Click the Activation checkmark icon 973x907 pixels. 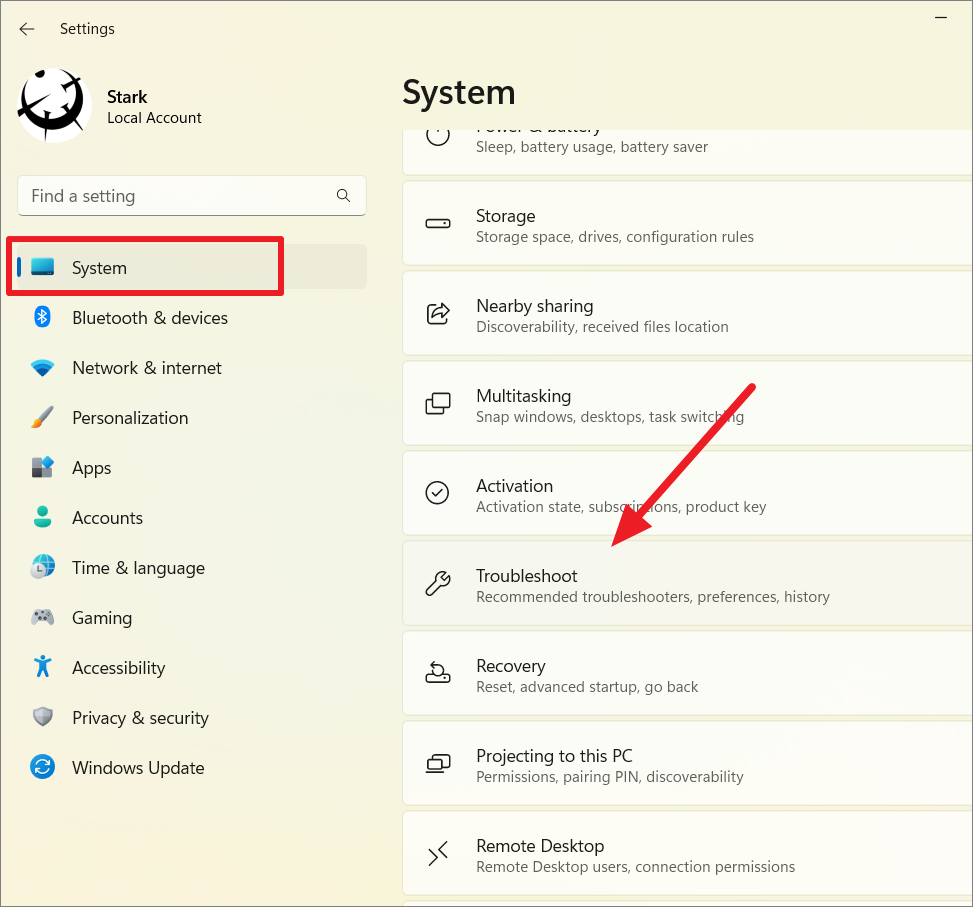437,493
